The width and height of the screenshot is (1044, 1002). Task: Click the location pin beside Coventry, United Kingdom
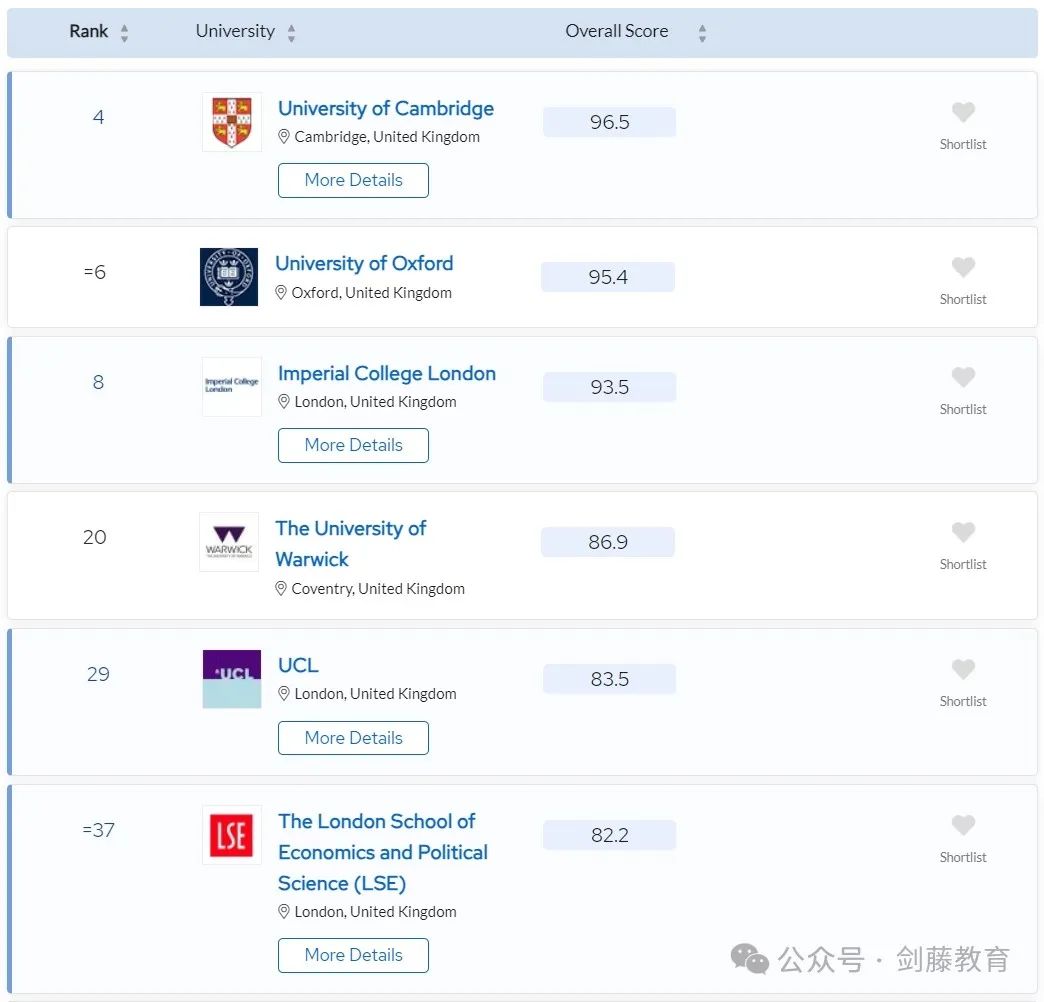coord(281,589)
